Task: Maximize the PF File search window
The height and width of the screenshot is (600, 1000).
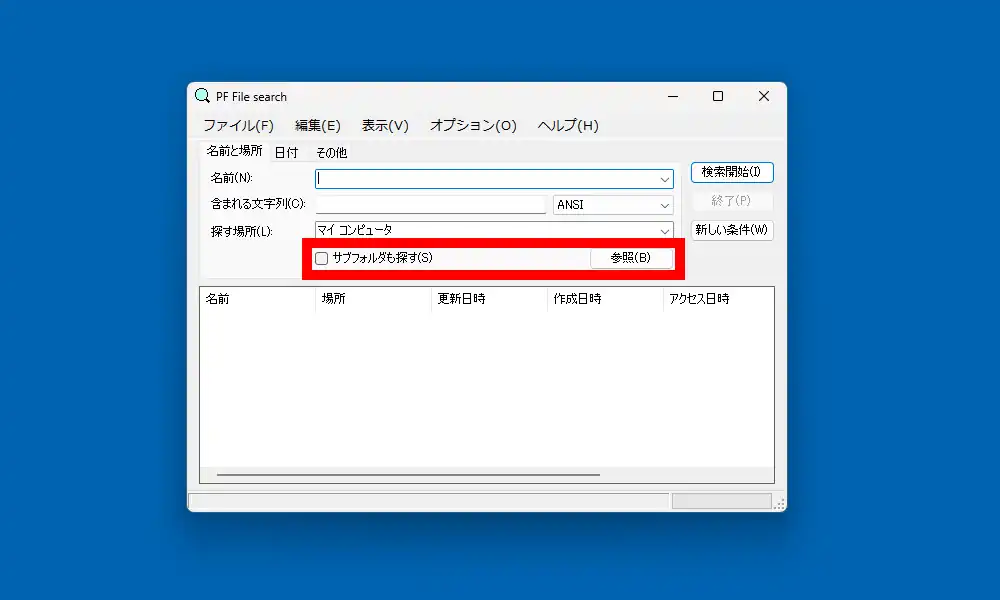Action: (x=718, y=96)
